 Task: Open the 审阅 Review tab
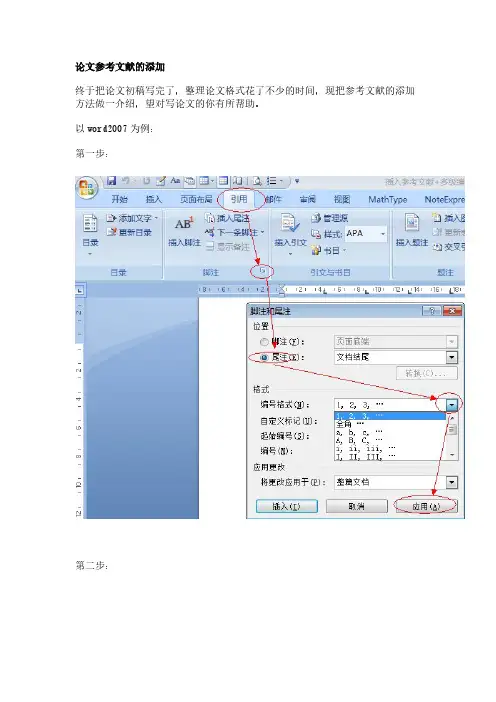[308, 200]
